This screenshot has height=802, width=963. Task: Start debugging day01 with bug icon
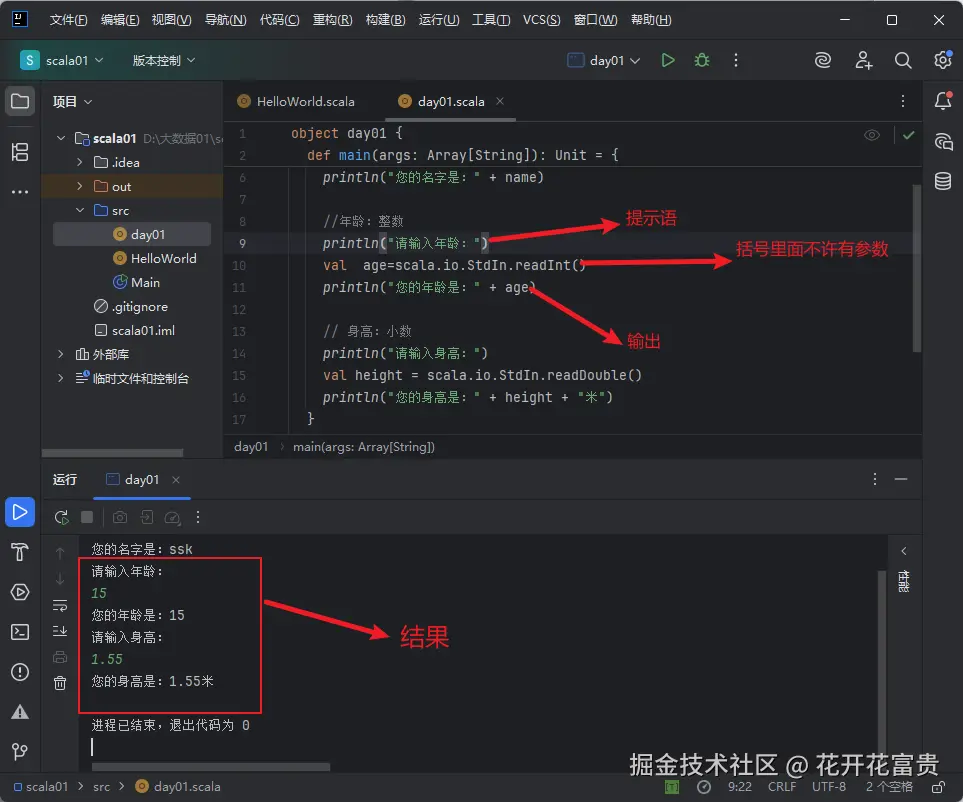click(x=701, y=60)
